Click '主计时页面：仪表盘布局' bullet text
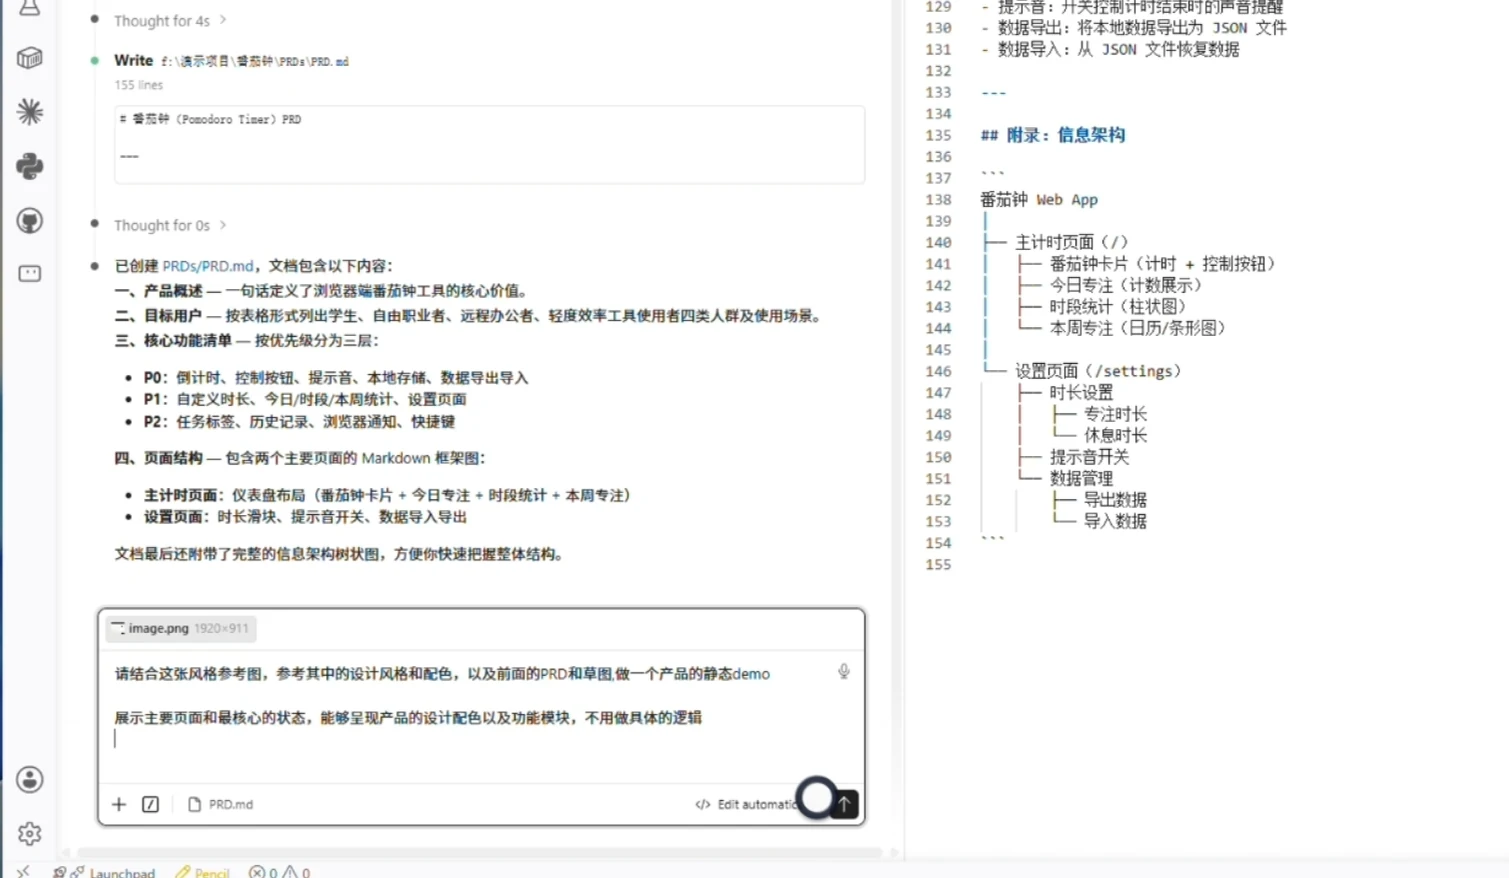 (387, 495)
